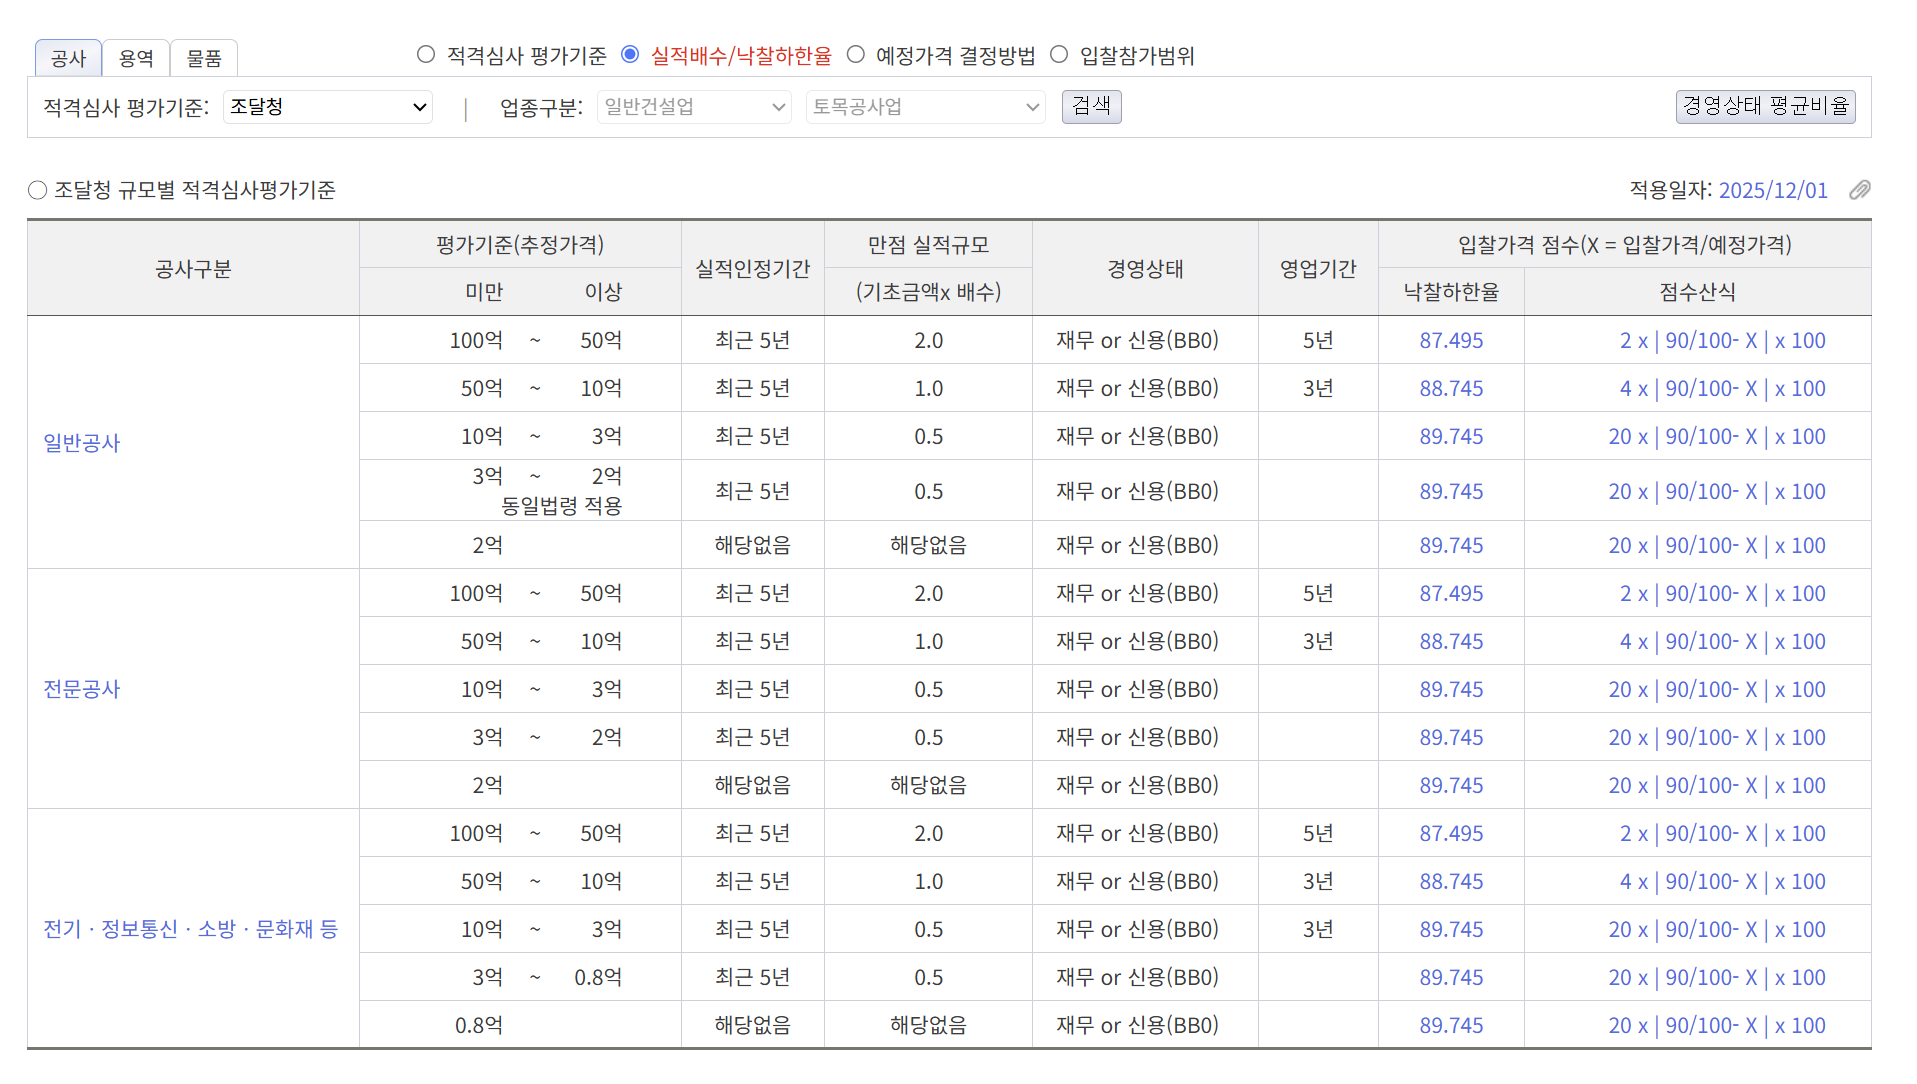
Task: Click 89.745 in 일반공사 10억~3억 row
Action: pyautogui.click(x=1451, y=437)
